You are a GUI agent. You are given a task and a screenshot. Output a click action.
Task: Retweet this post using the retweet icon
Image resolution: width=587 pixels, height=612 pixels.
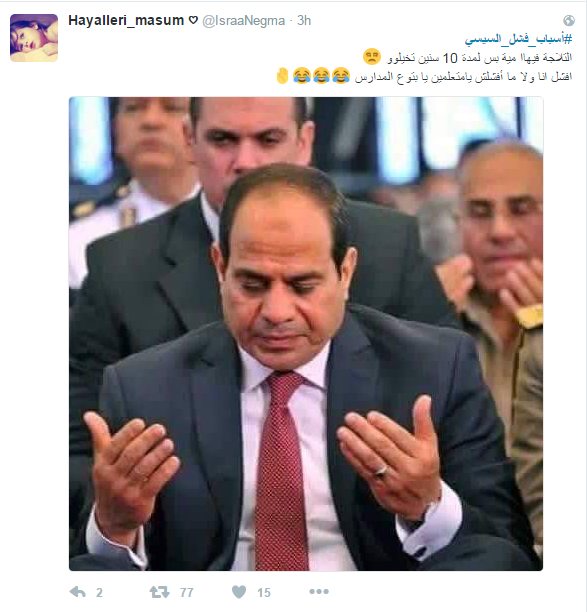(x=160, y=592)
